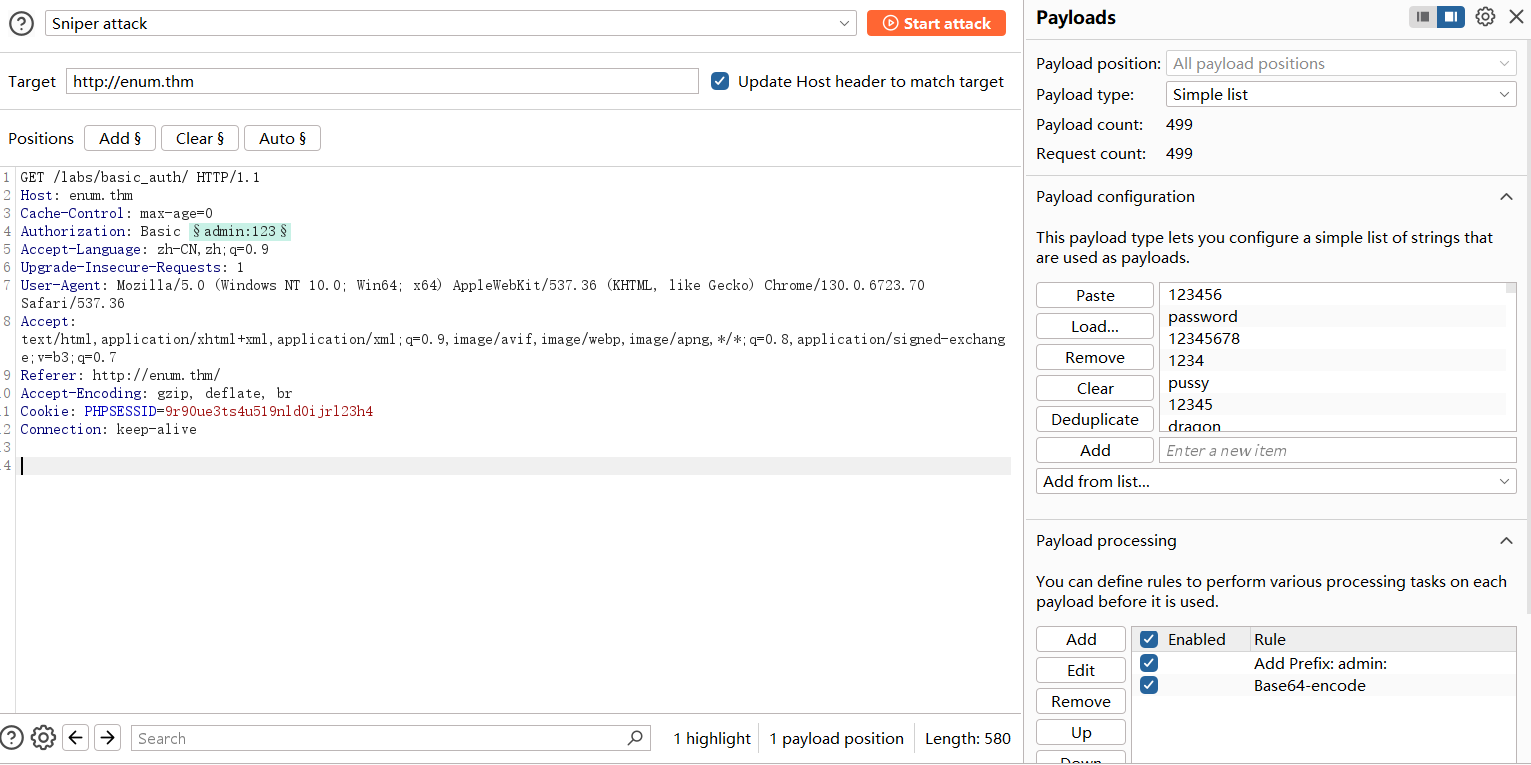Switch to the right layout icon in the Payloads header
This screenshot has width=1531, height=765.
click(1451, 17)
